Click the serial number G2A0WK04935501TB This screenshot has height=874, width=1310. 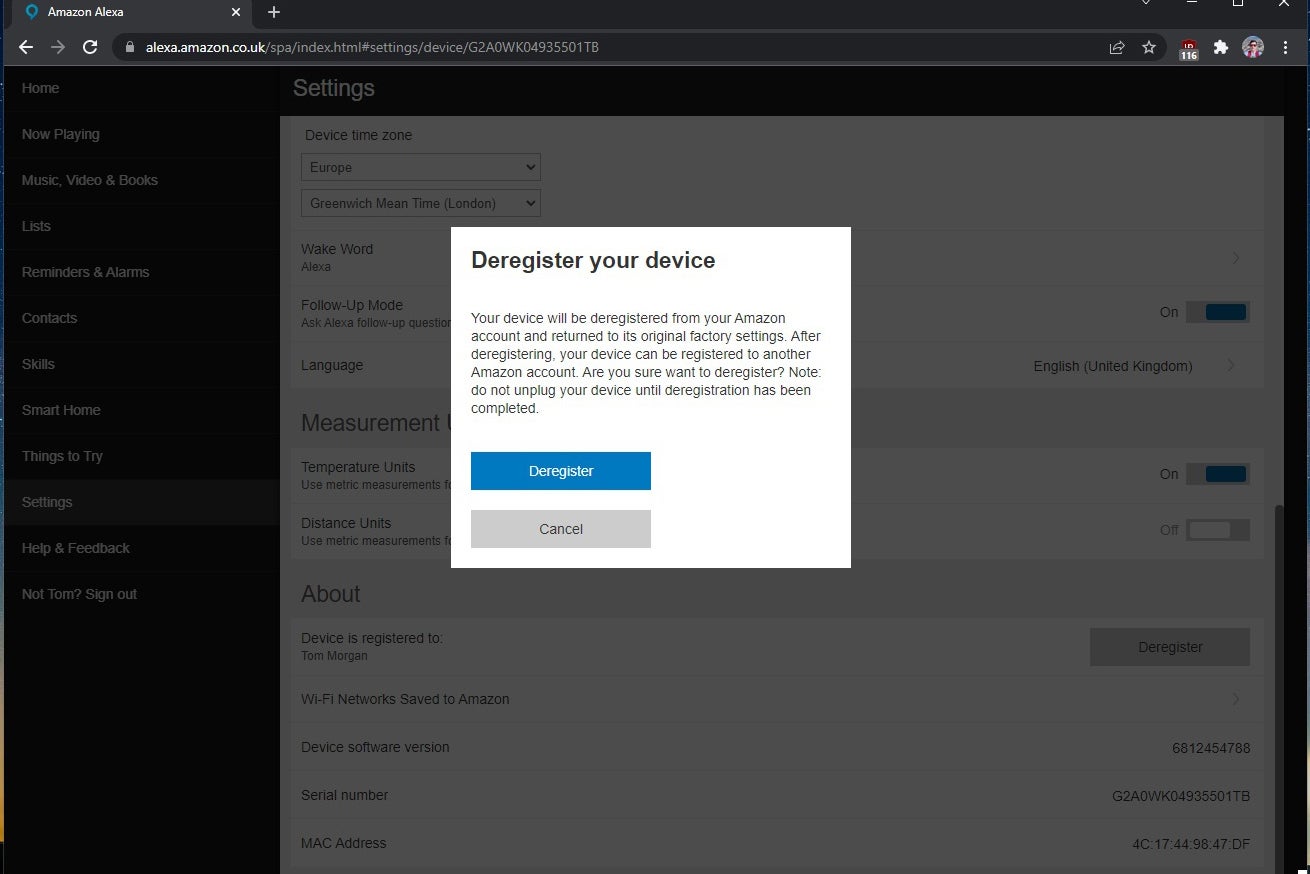click(x=1181, y=796)
